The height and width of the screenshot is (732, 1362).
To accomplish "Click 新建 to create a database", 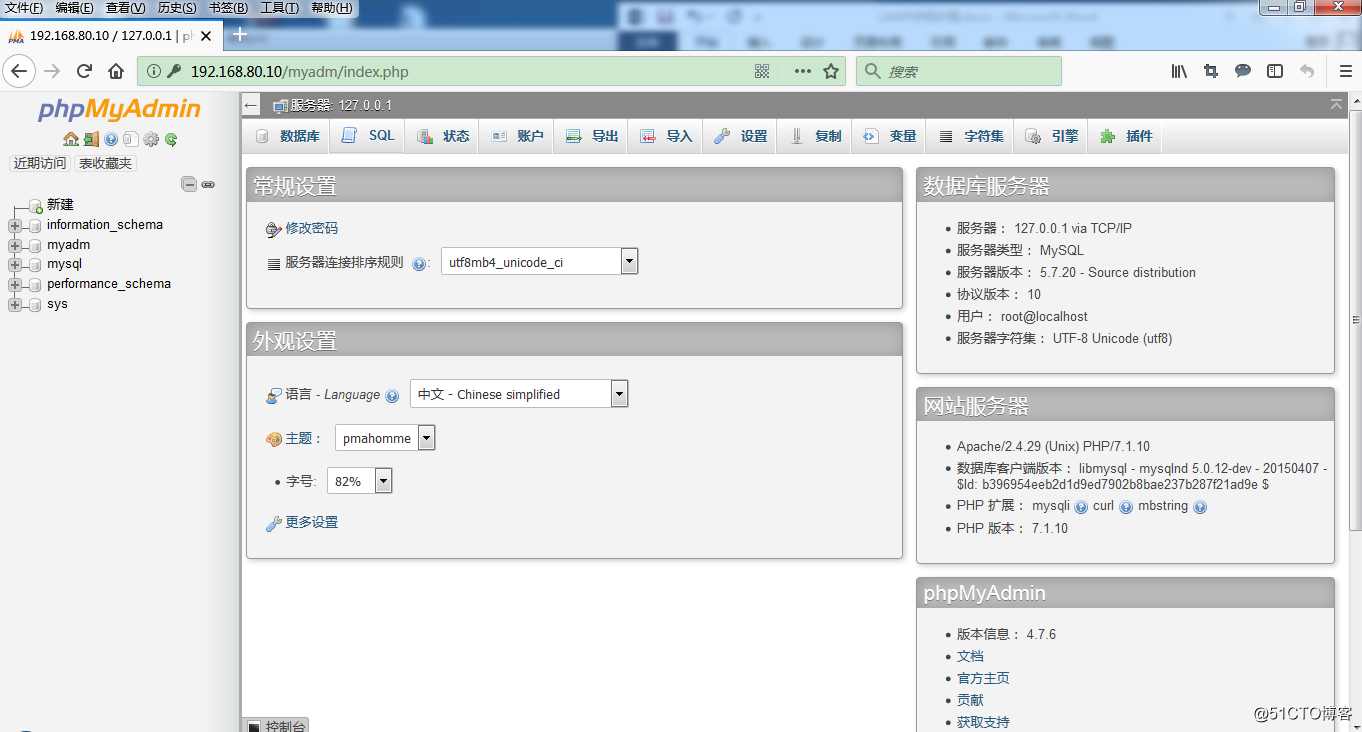I will 60,205.
